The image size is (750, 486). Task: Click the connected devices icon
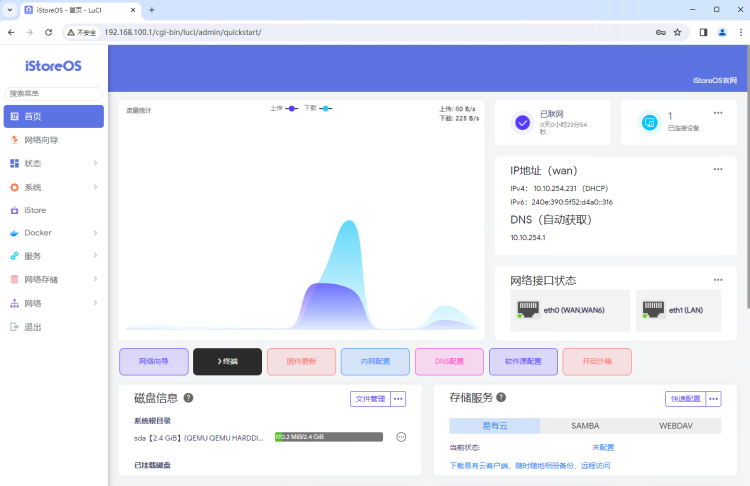tap(650, 123)
